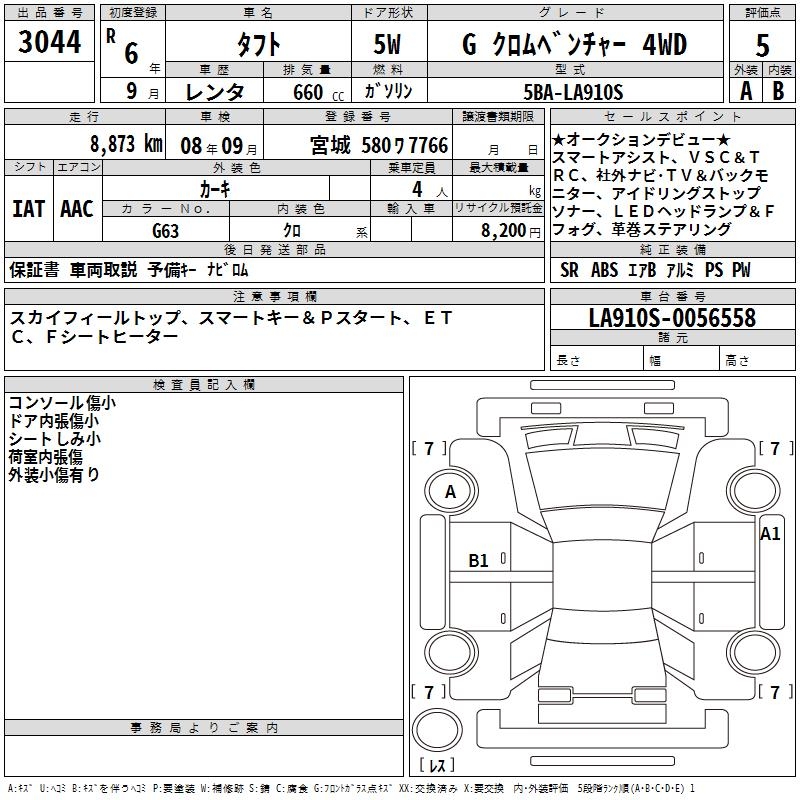The image size is (800, 800).
Task: Click damage mark B1 on the door
Action: (x=478, y=561)
